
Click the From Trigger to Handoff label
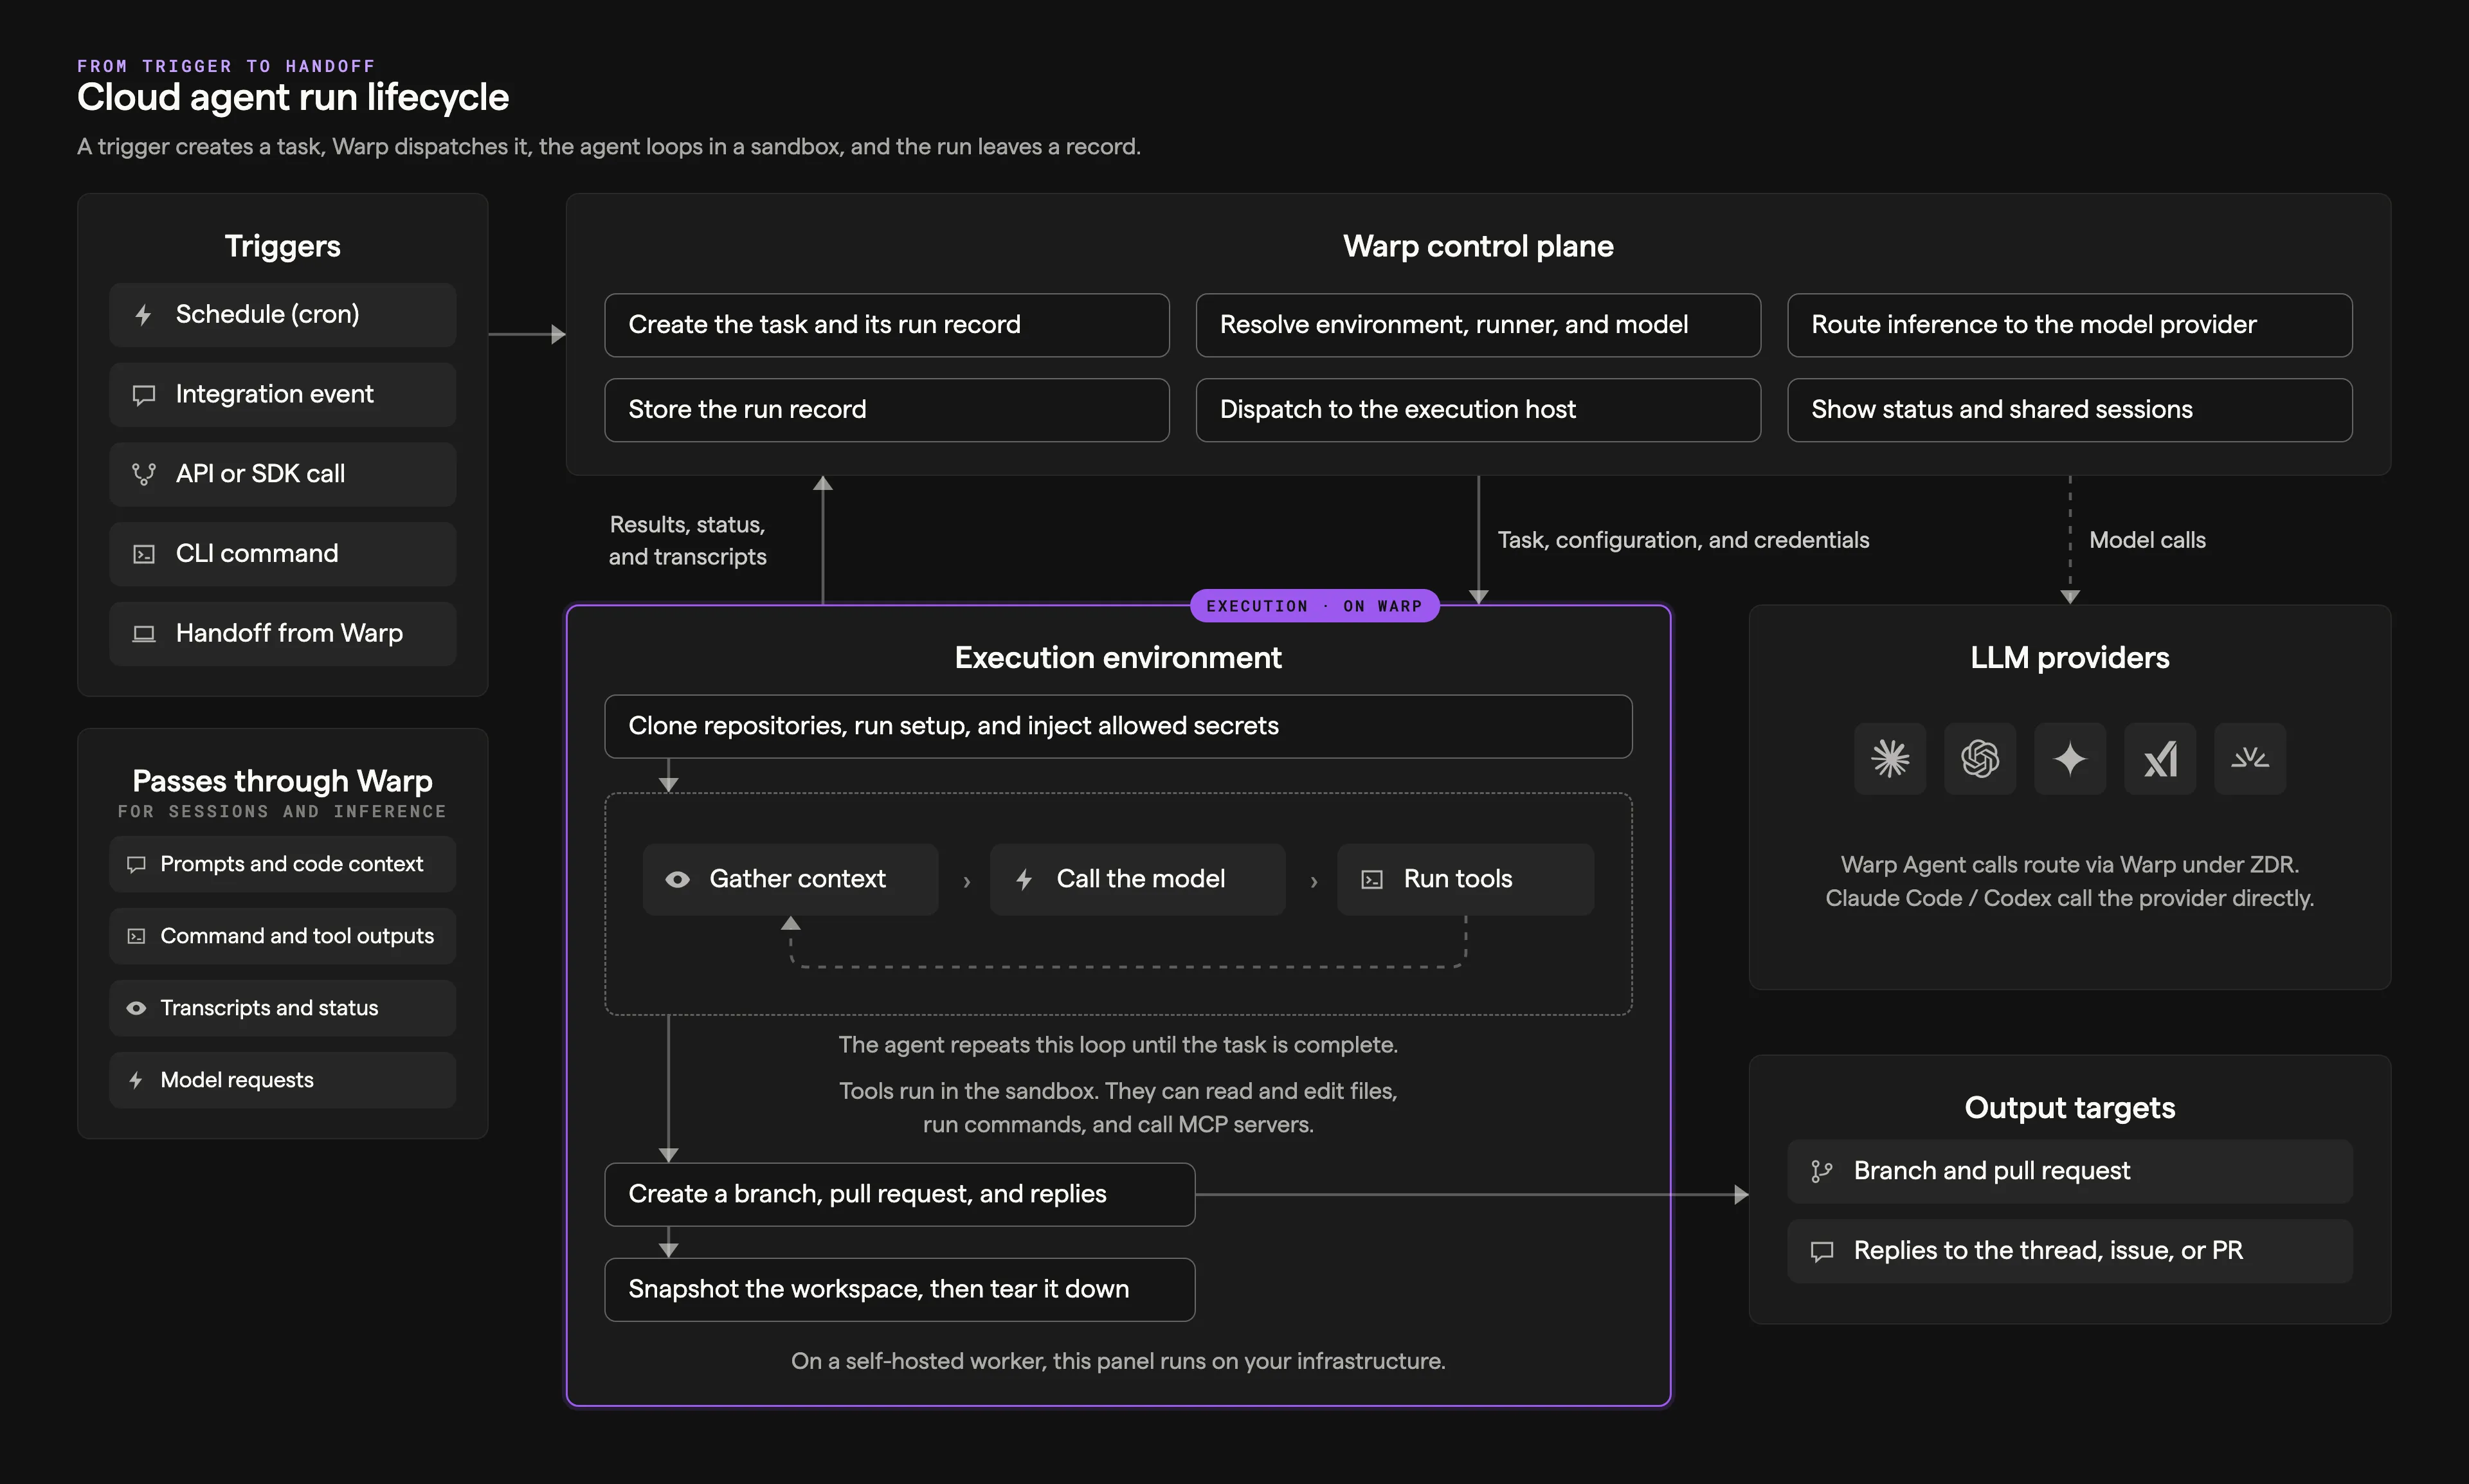tap(226, 66)
